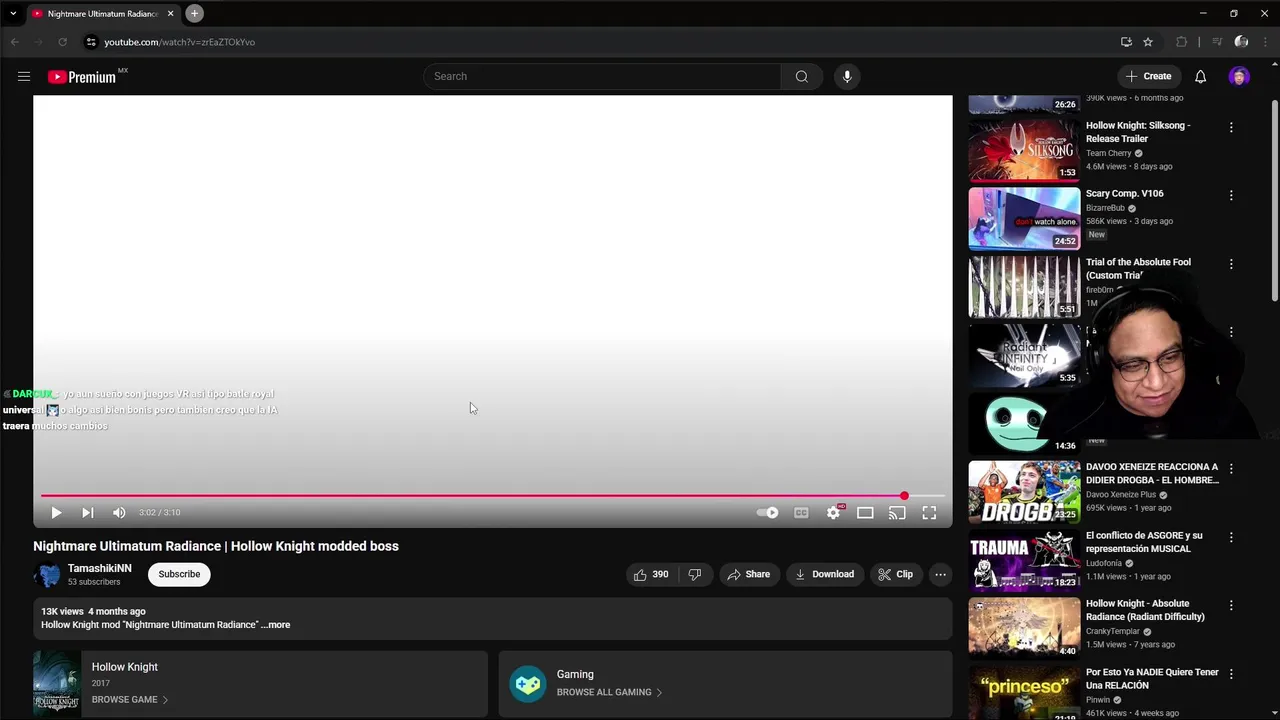The image size is (1280, 720).
Task: Open options for Por Esto Ya NADIE video
Action: [x=1231, y=674]
